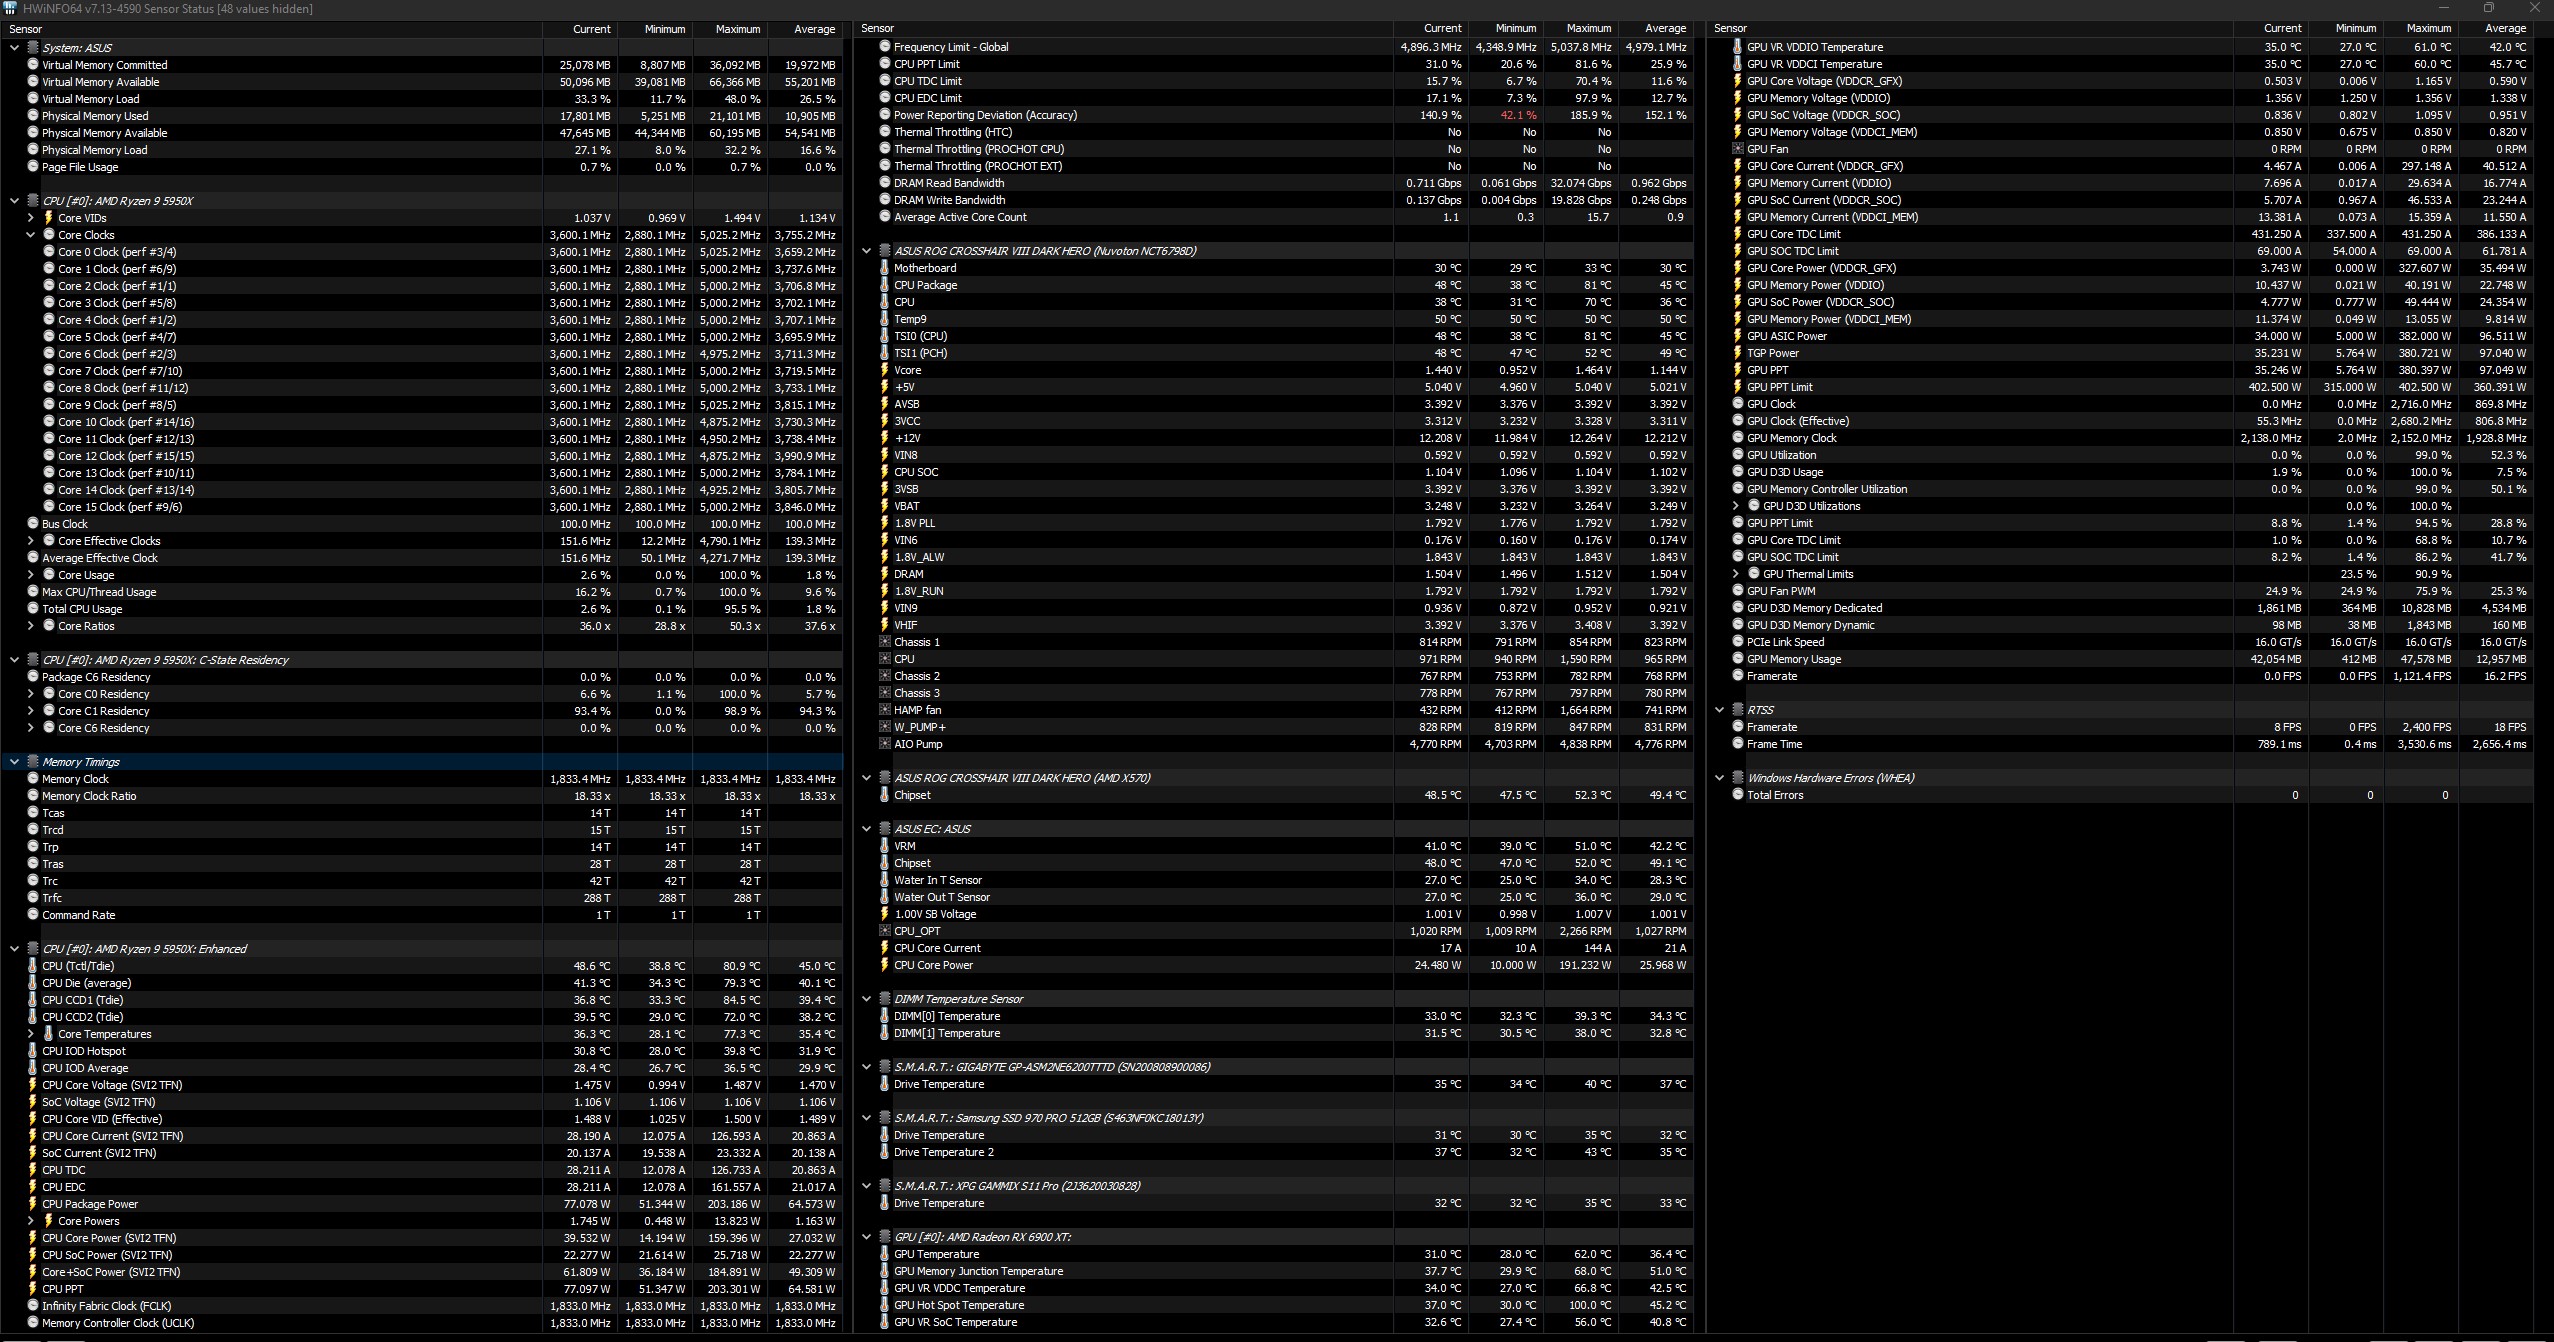The width and height of the screenshot is (2554, 1342).
Task: Click the System: ASUS chip icon
Action: tap(33, 48)
